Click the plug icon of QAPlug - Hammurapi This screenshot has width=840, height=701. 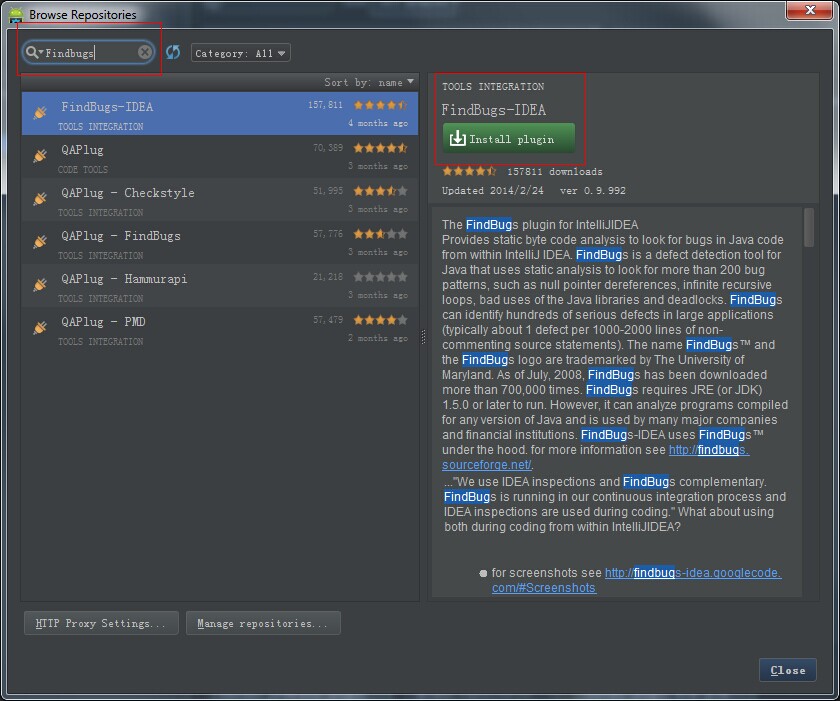40,284
